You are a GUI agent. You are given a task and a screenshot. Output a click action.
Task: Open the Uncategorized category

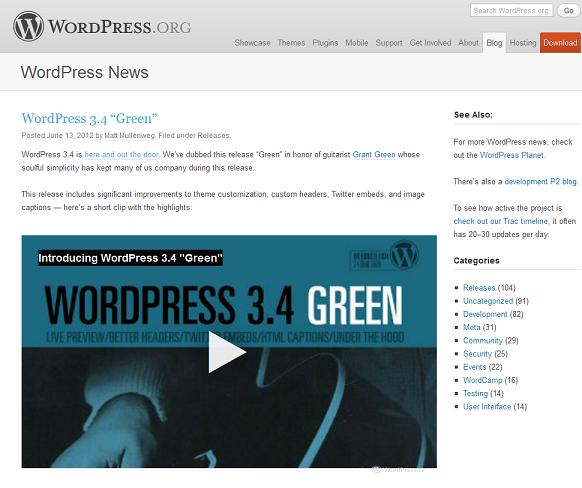(488, 301)
